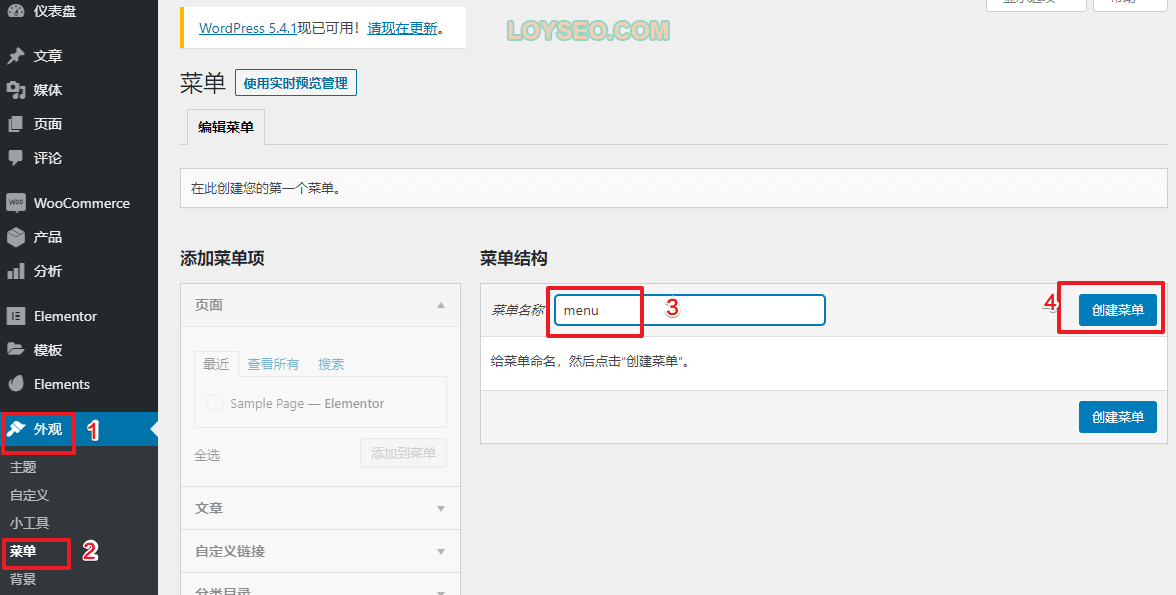Open the 小工具 submenu item

(29, 523)
